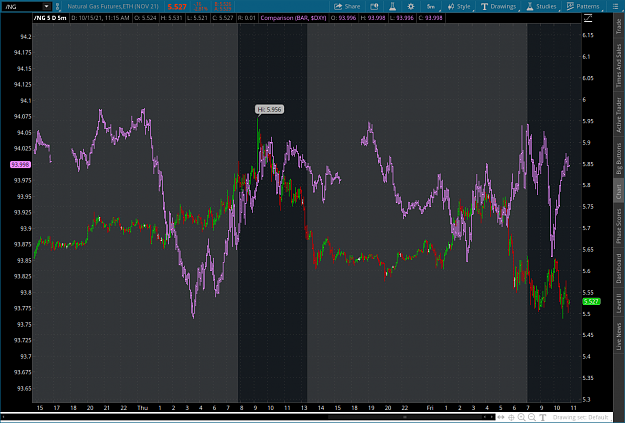Open the 5m timeframe dropdown
Screen dimensions: 625x423
point(431,6)
